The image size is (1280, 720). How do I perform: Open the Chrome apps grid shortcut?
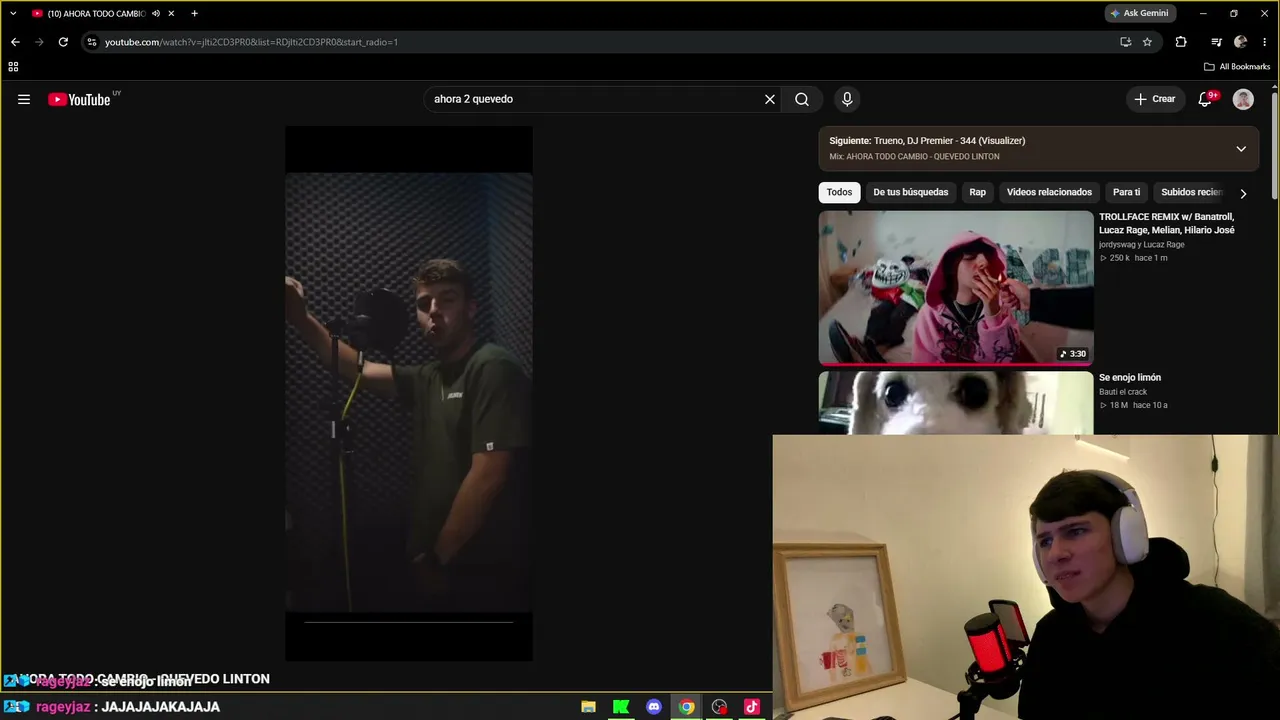click(13, 67)
